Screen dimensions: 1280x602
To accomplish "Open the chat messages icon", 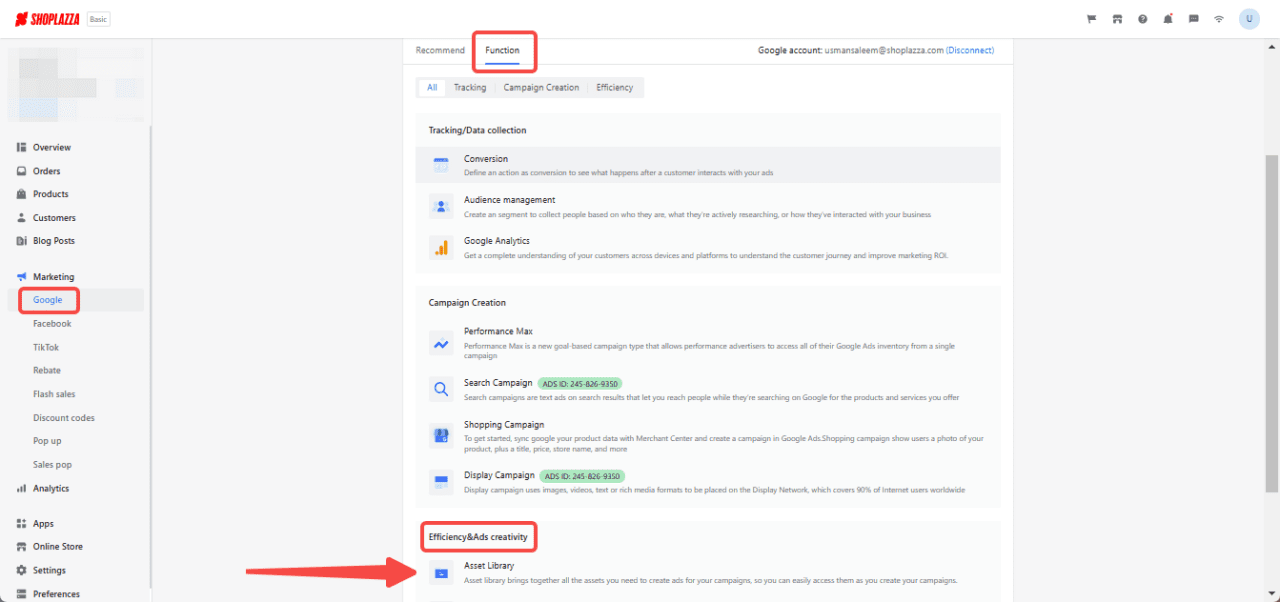I will tap(1194, 19).
